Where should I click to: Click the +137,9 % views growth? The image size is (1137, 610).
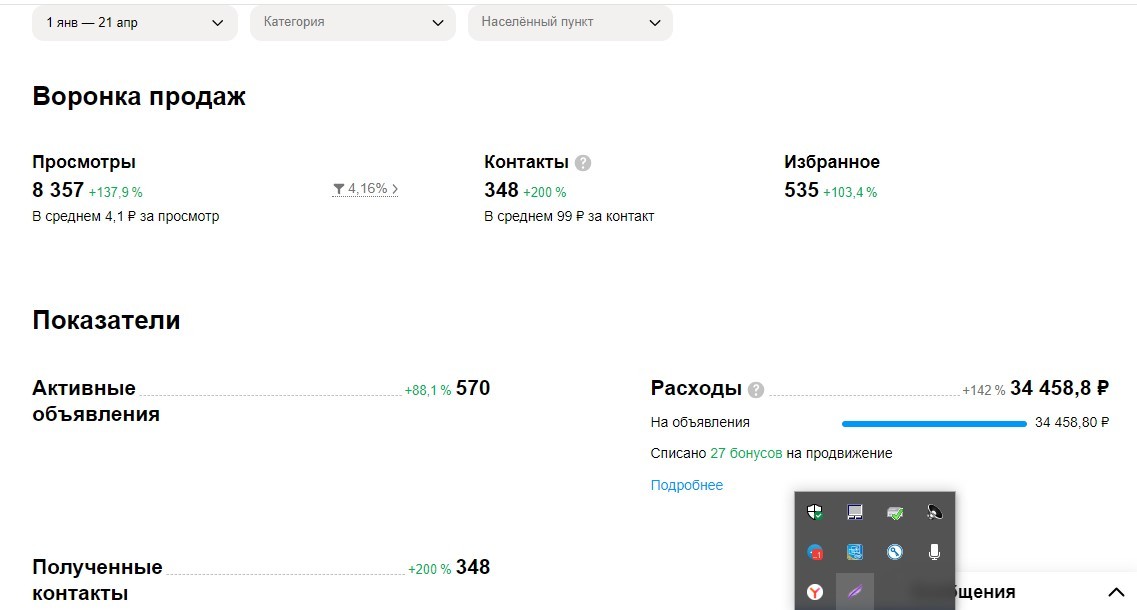(x=115, y=192)
